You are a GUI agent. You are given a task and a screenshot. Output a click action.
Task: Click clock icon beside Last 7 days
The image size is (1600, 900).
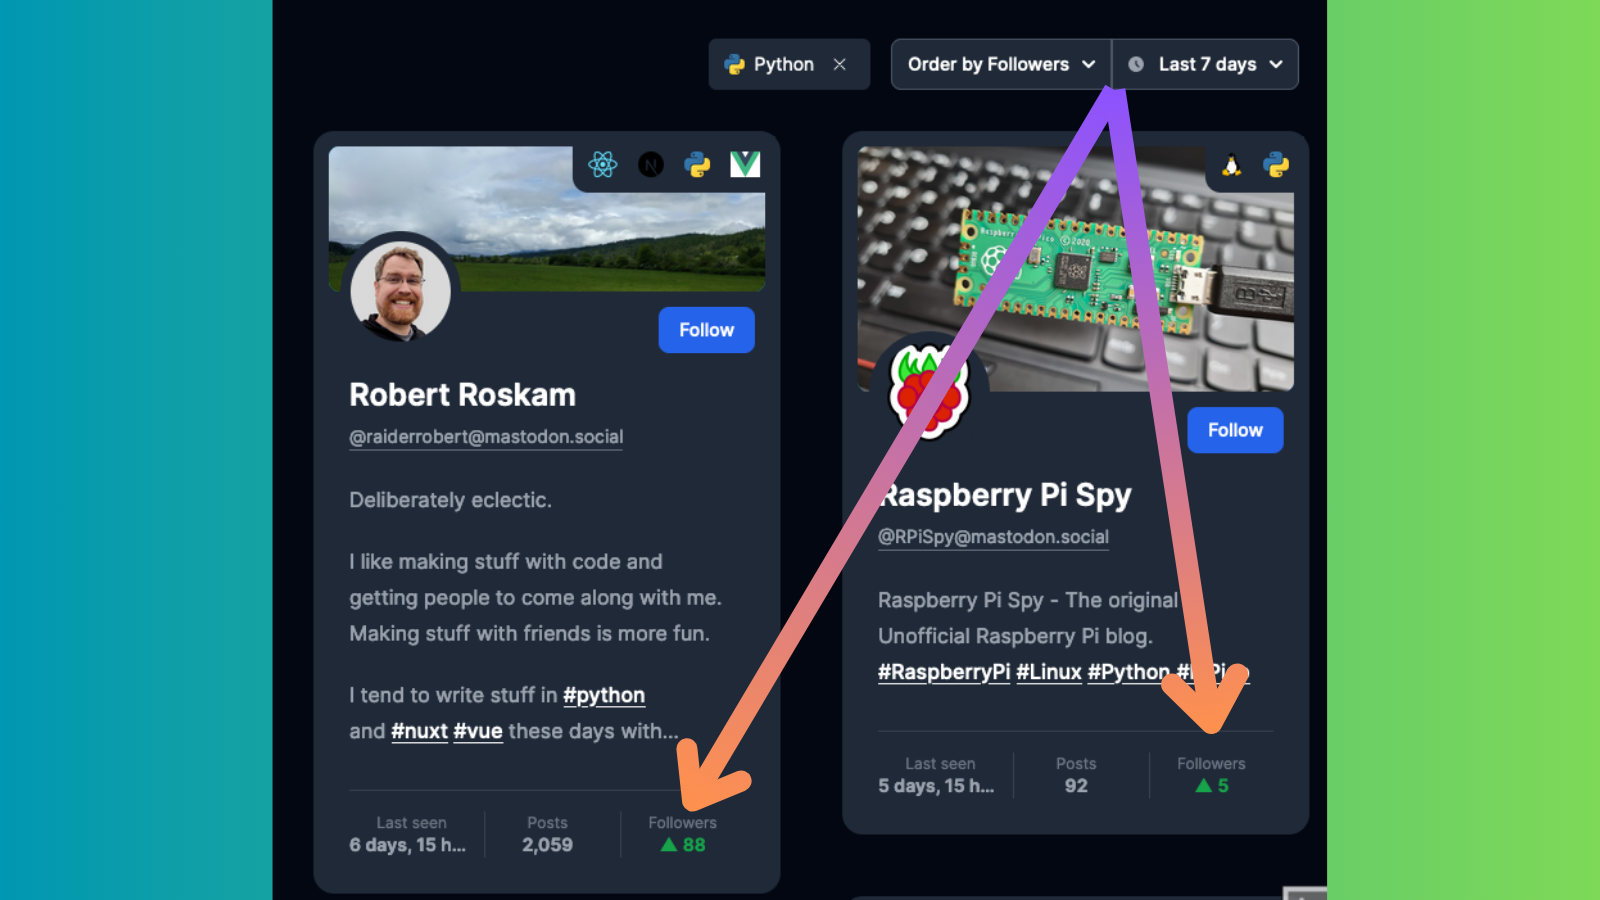click(x=1136, y=64)
